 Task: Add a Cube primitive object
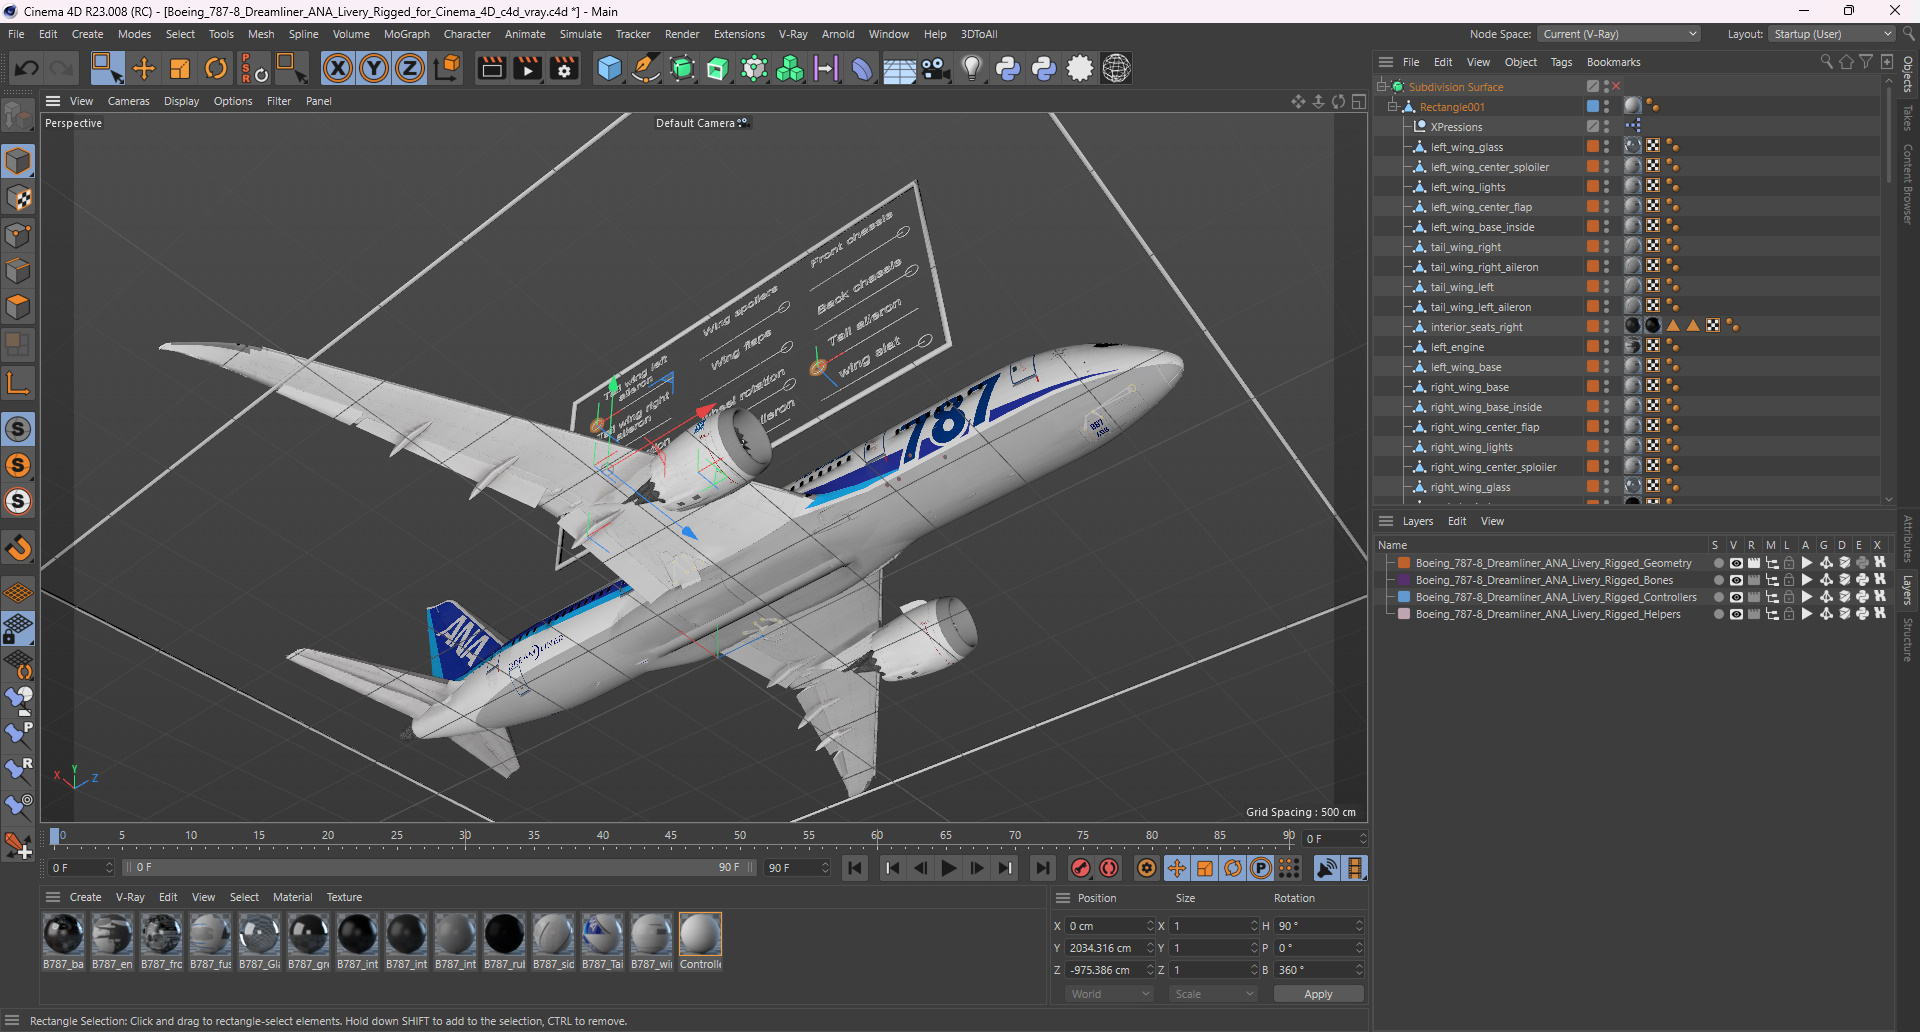609,68
